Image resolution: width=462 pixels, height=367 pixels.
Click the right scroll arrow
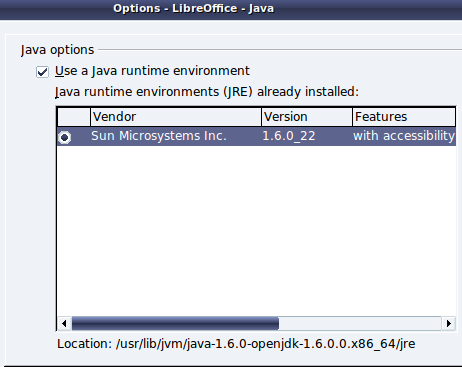point(449,323)
